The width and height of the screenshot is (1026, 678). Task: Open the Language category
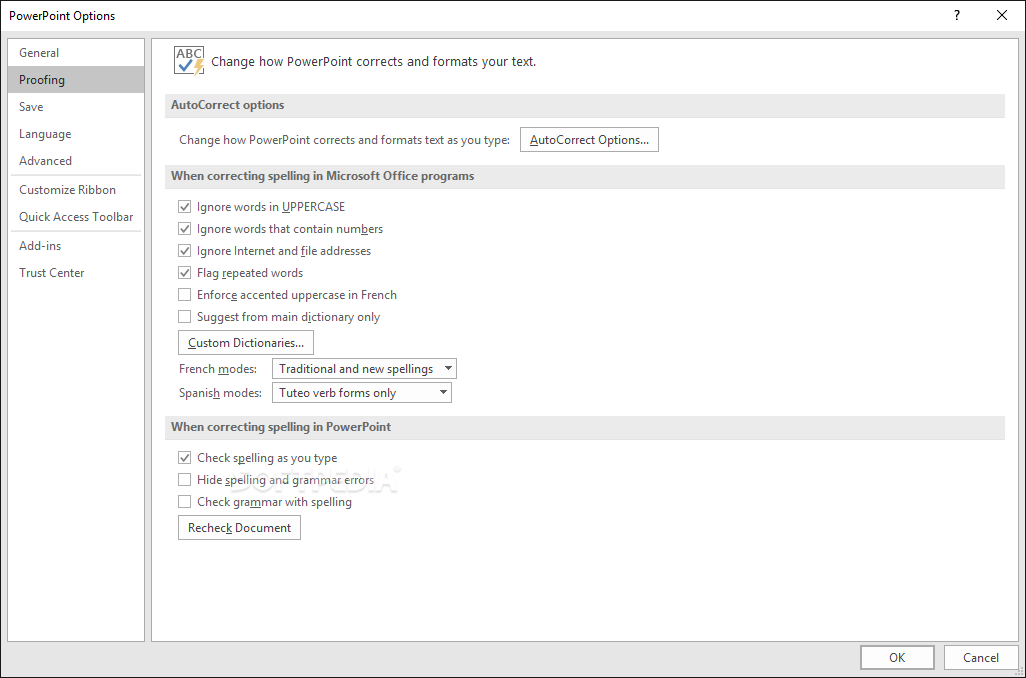(76, 134)
